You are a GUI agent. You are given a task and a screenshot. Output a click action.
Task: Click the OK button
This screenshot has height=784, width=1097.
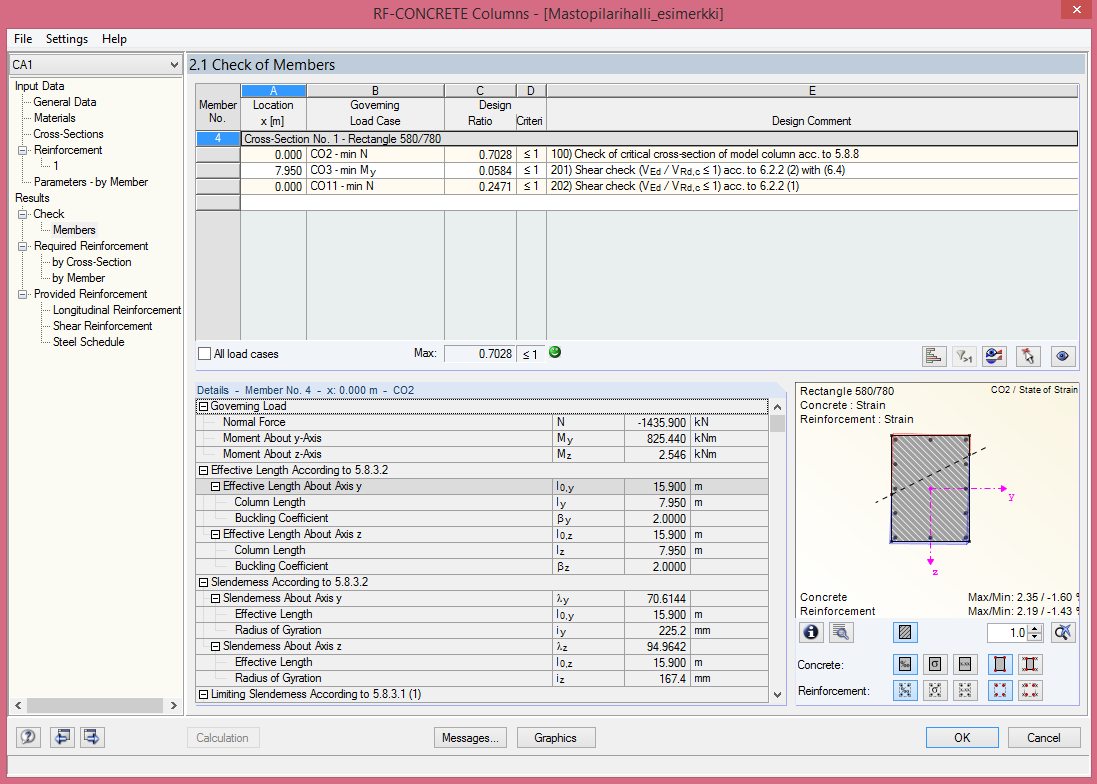(x=962, y=738)
